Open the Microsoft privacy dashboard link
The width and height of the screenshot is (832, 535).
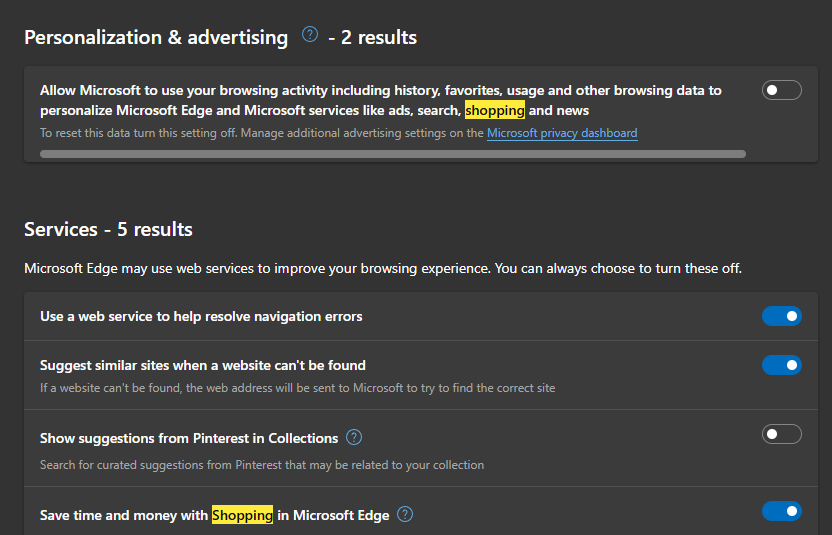[562, 133]
